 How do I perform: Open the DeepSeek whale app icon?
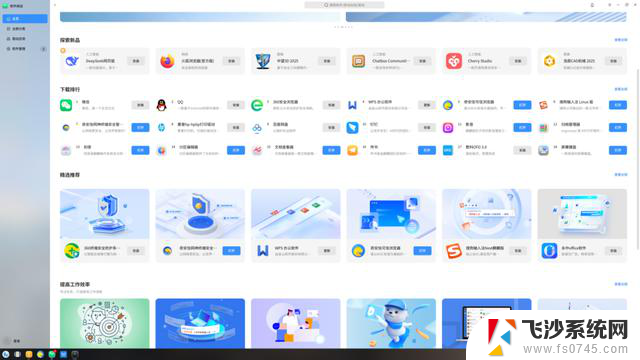tap(72, 61)
